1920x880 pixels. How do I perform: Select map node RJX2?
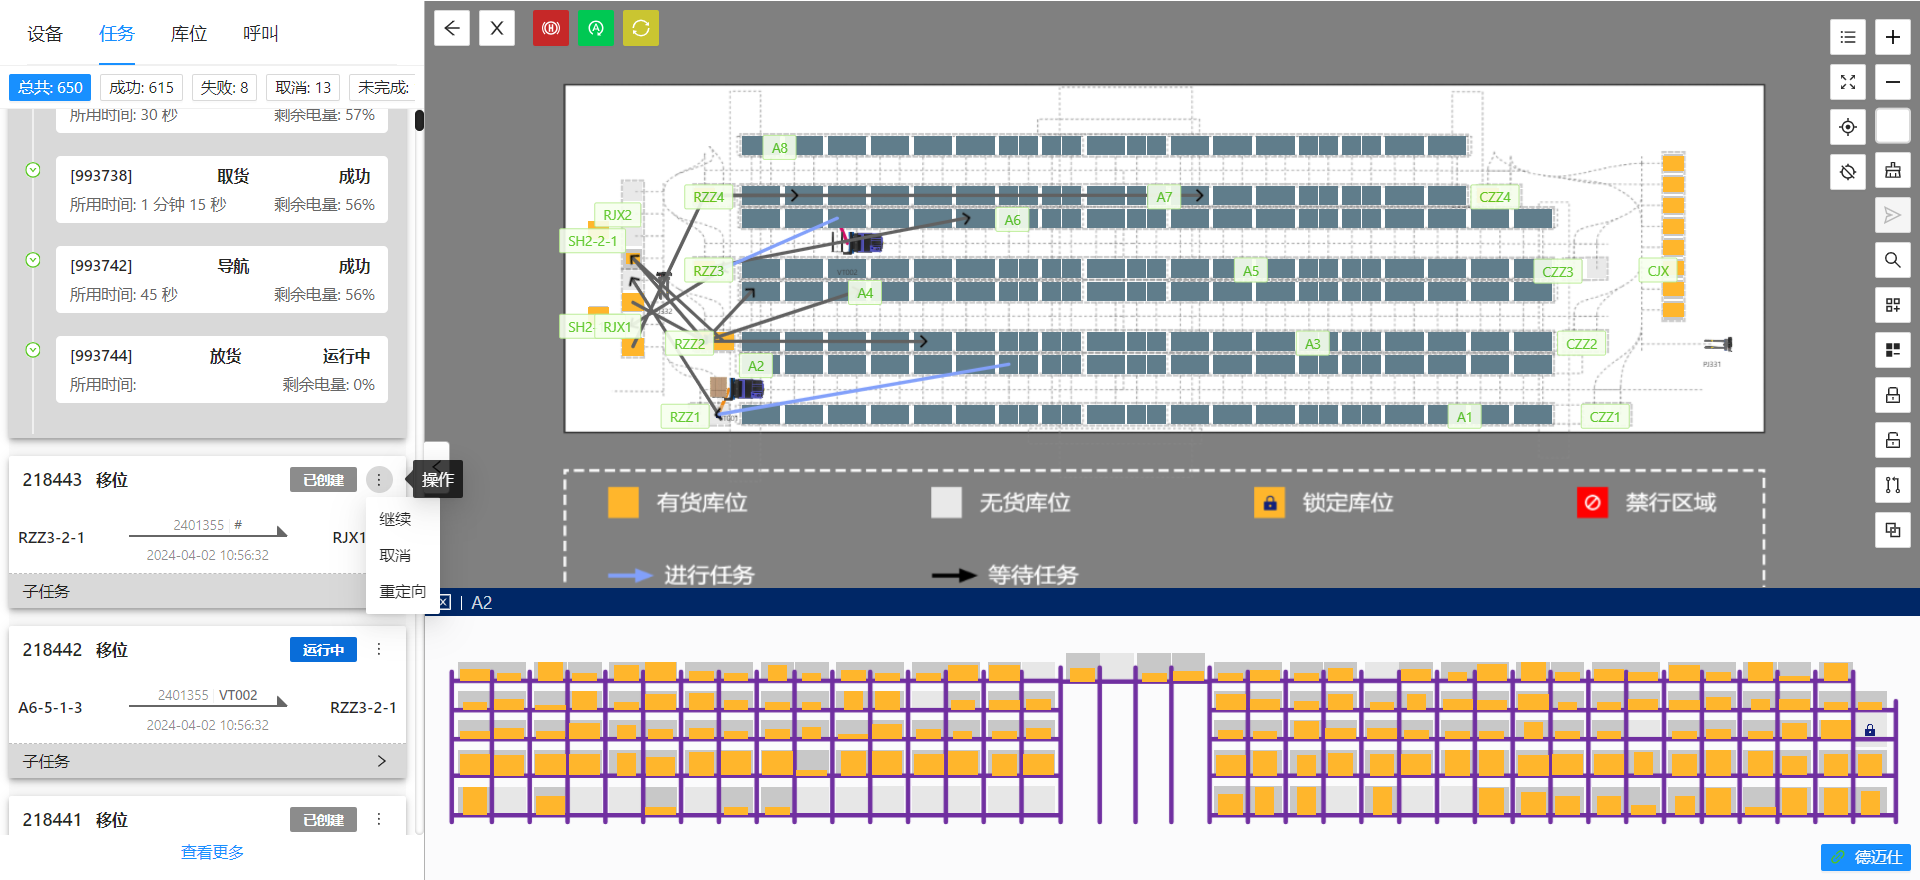[x=617, y=215]
